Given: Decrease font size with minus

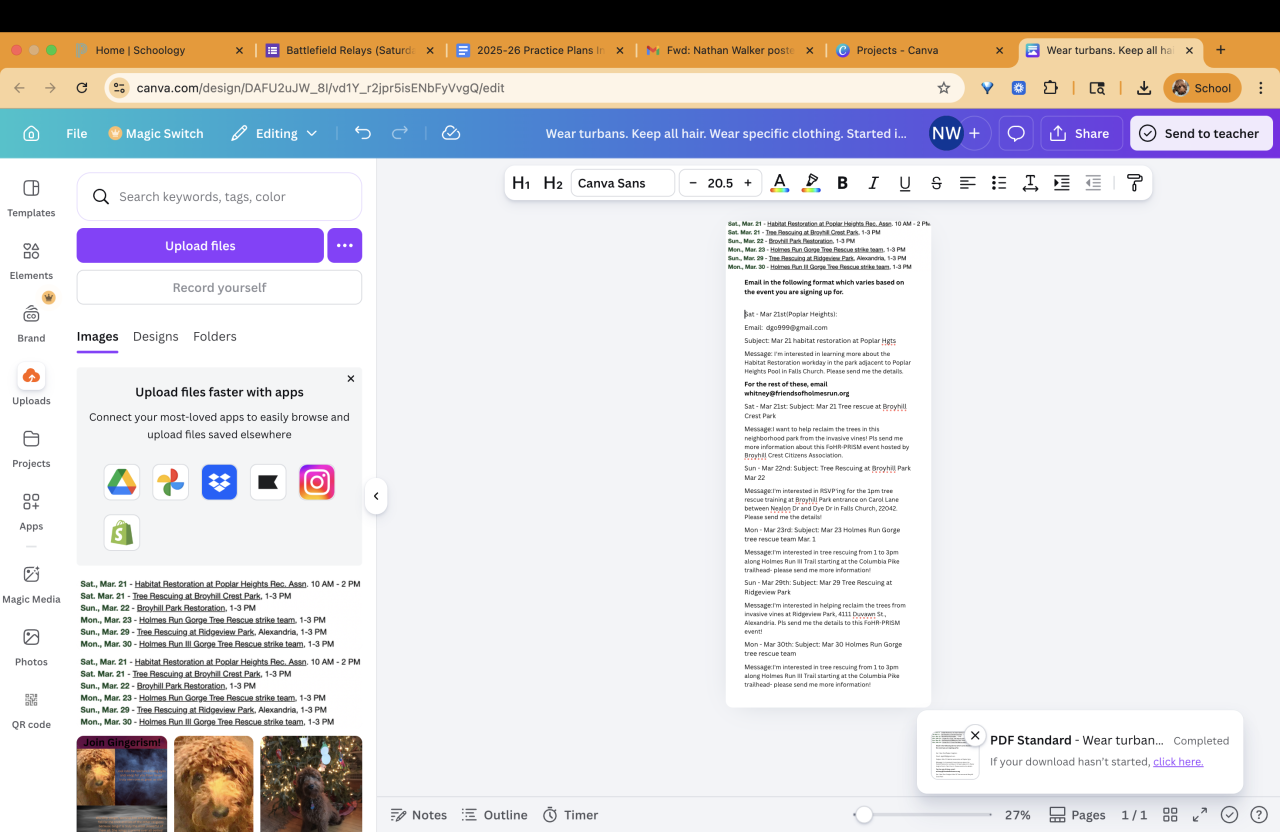Looking at the screenshot, I should [693, 183].
